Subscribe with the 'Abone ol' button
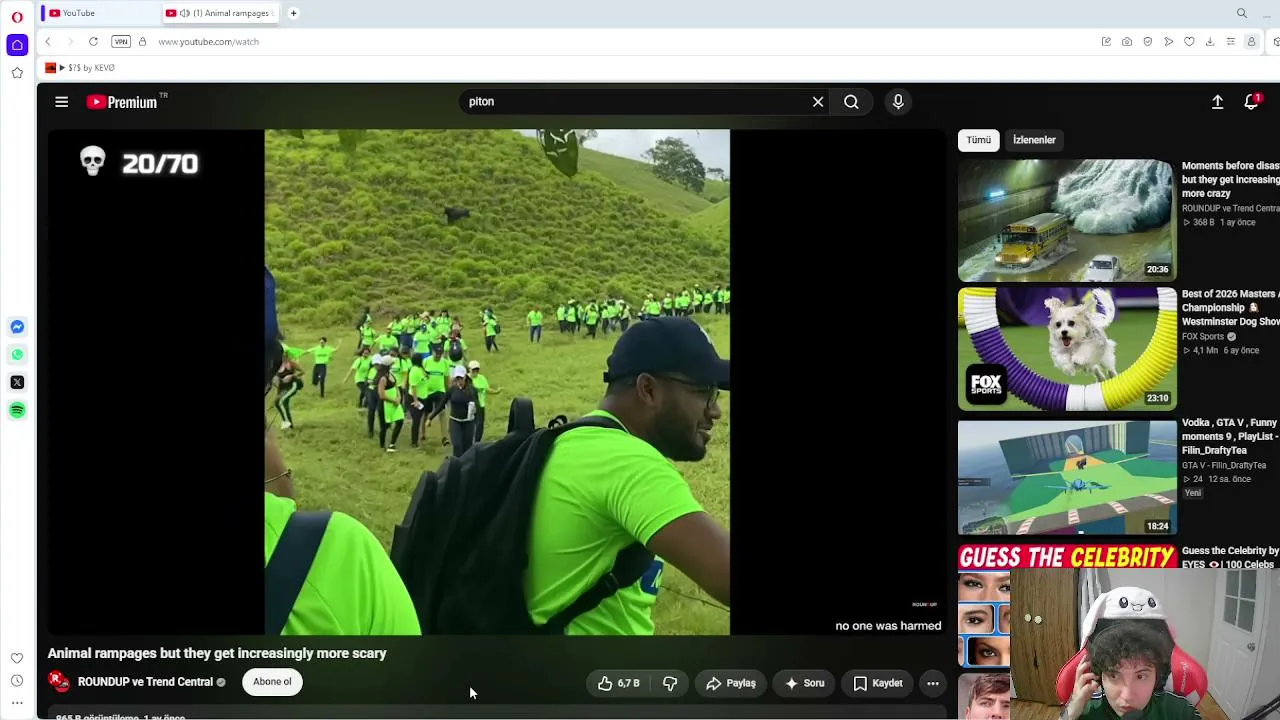Screen dimensions: 1280x720 tap(272, 682)
